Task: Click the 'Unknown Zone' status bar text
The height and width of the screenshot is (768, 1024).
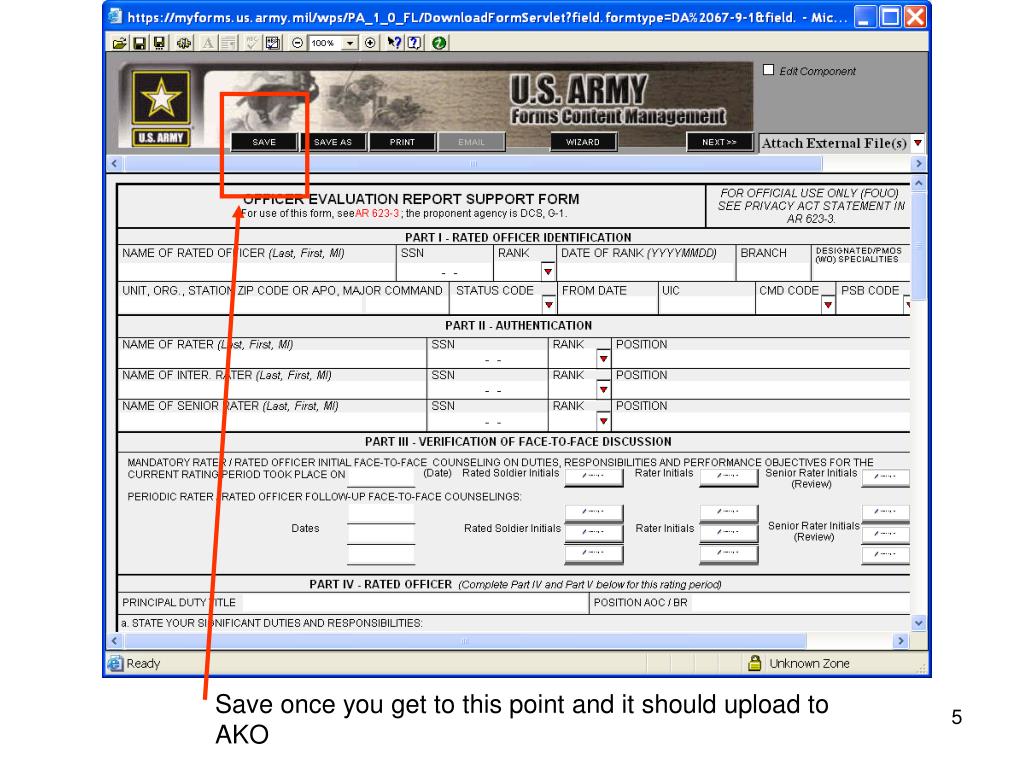Action: coord(809,664)
